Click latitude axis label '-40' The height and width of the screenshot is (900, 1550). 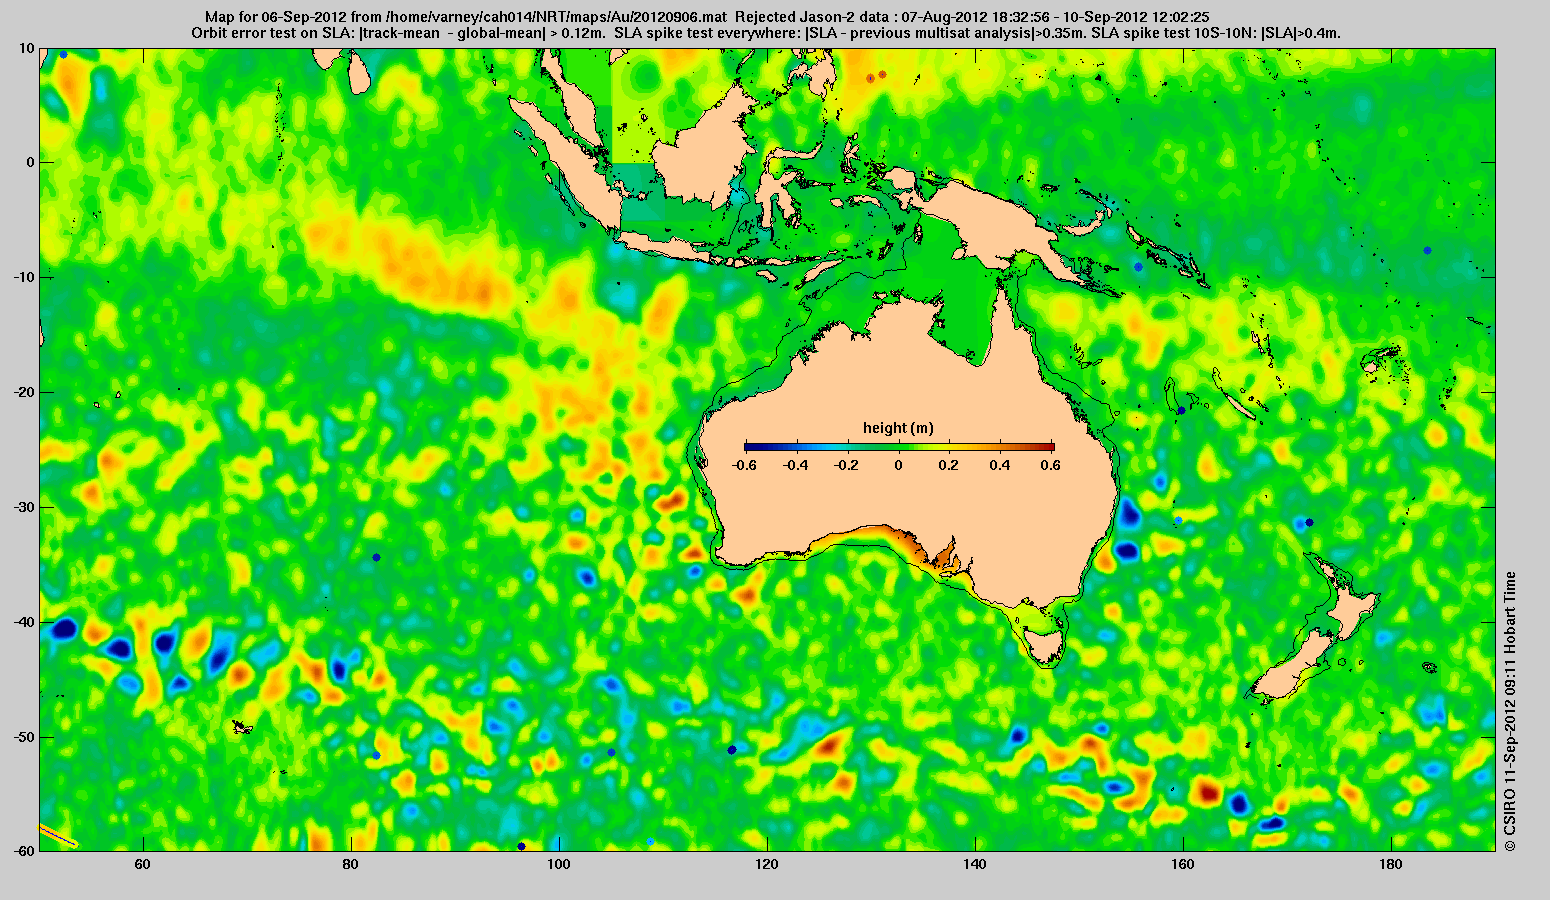click(x=24, y=622)
